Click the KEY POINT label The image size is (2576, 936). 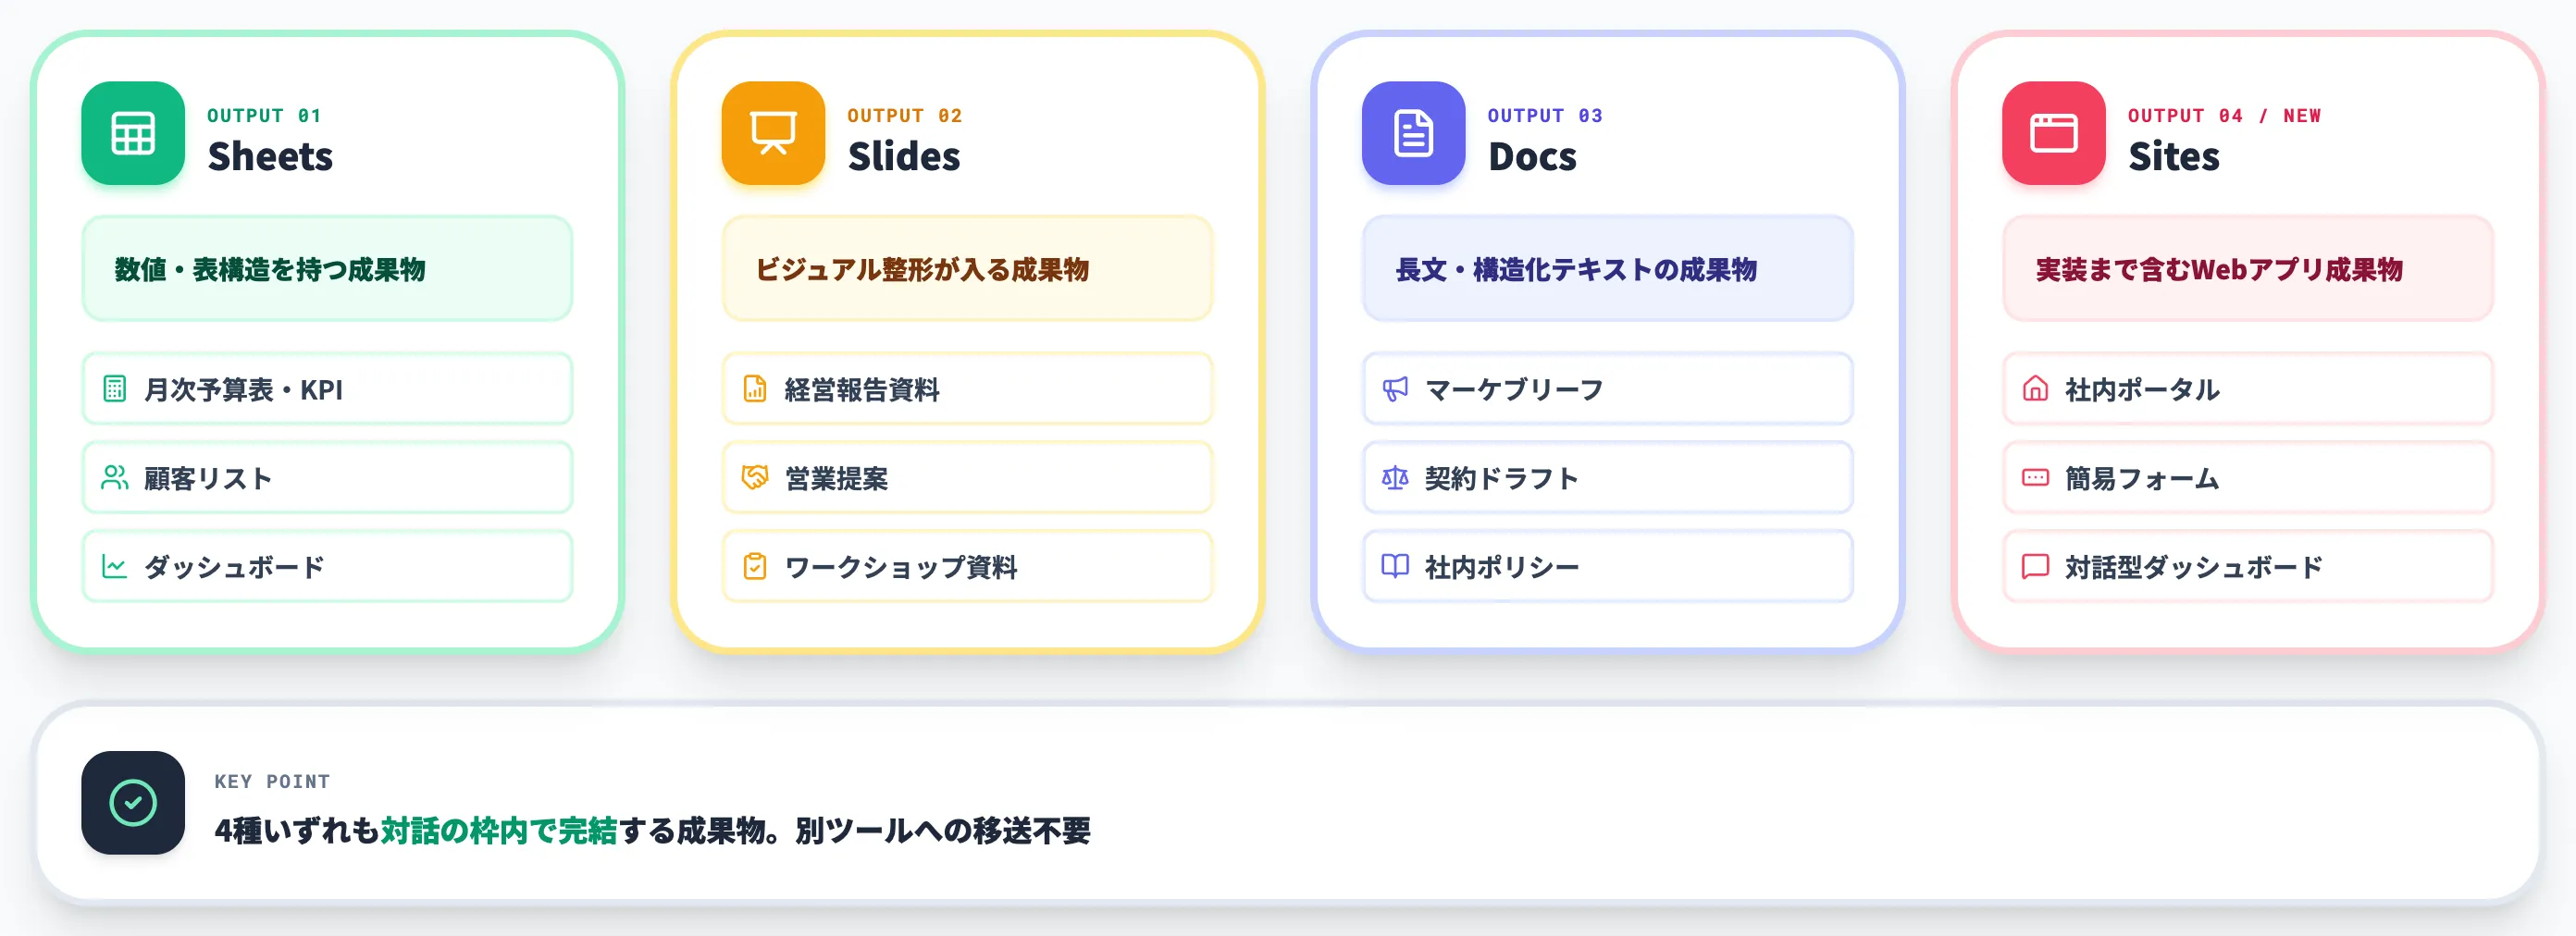point(272,782)
